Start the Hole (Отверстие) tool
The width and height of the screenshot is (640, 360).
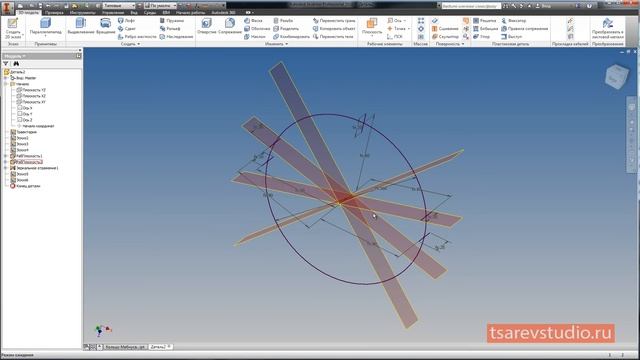pyautogui.click(x=207, y=27)
